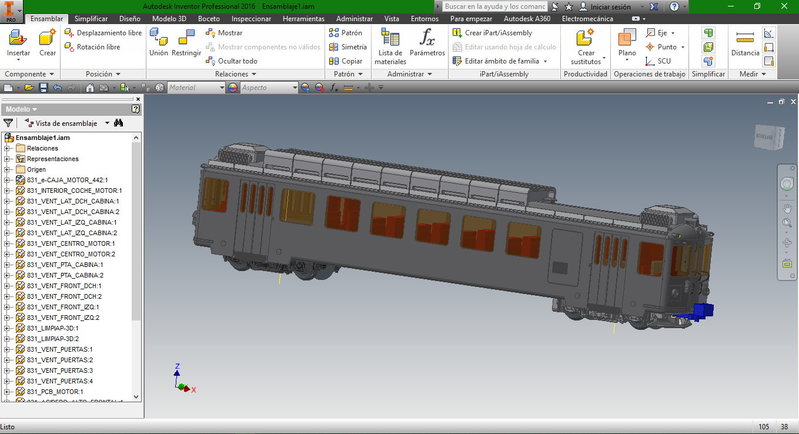This screenshot has width=799, height=434.
Task: Click the home view icon in quick access toolbar
Action: click(90, 88)
